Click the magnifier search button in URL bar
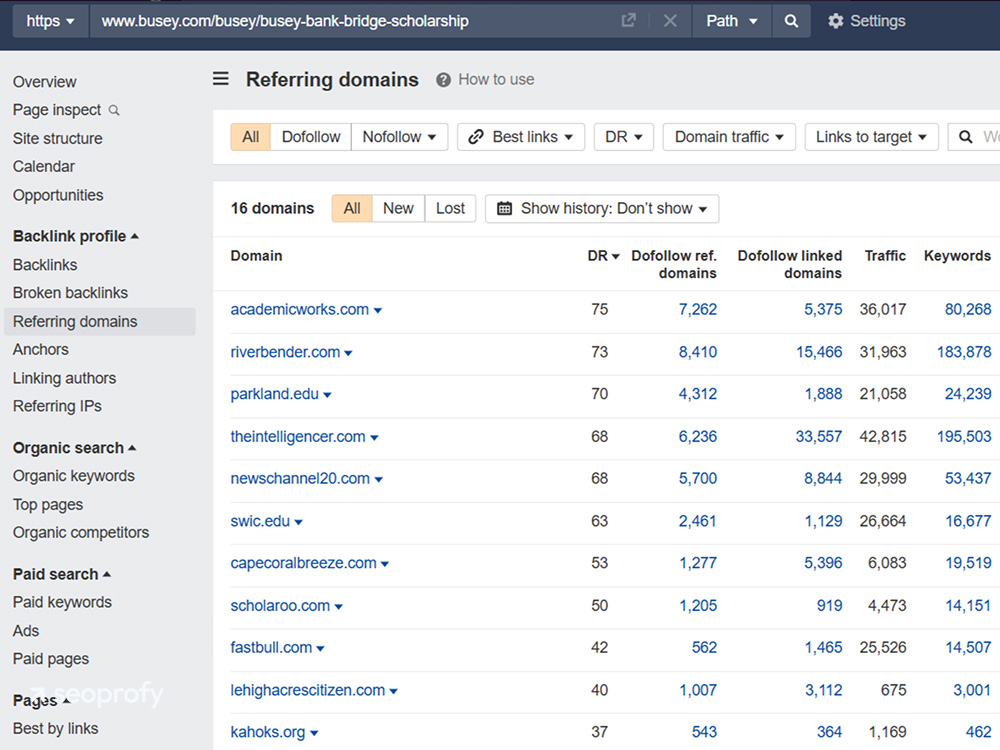 [791, 21]
